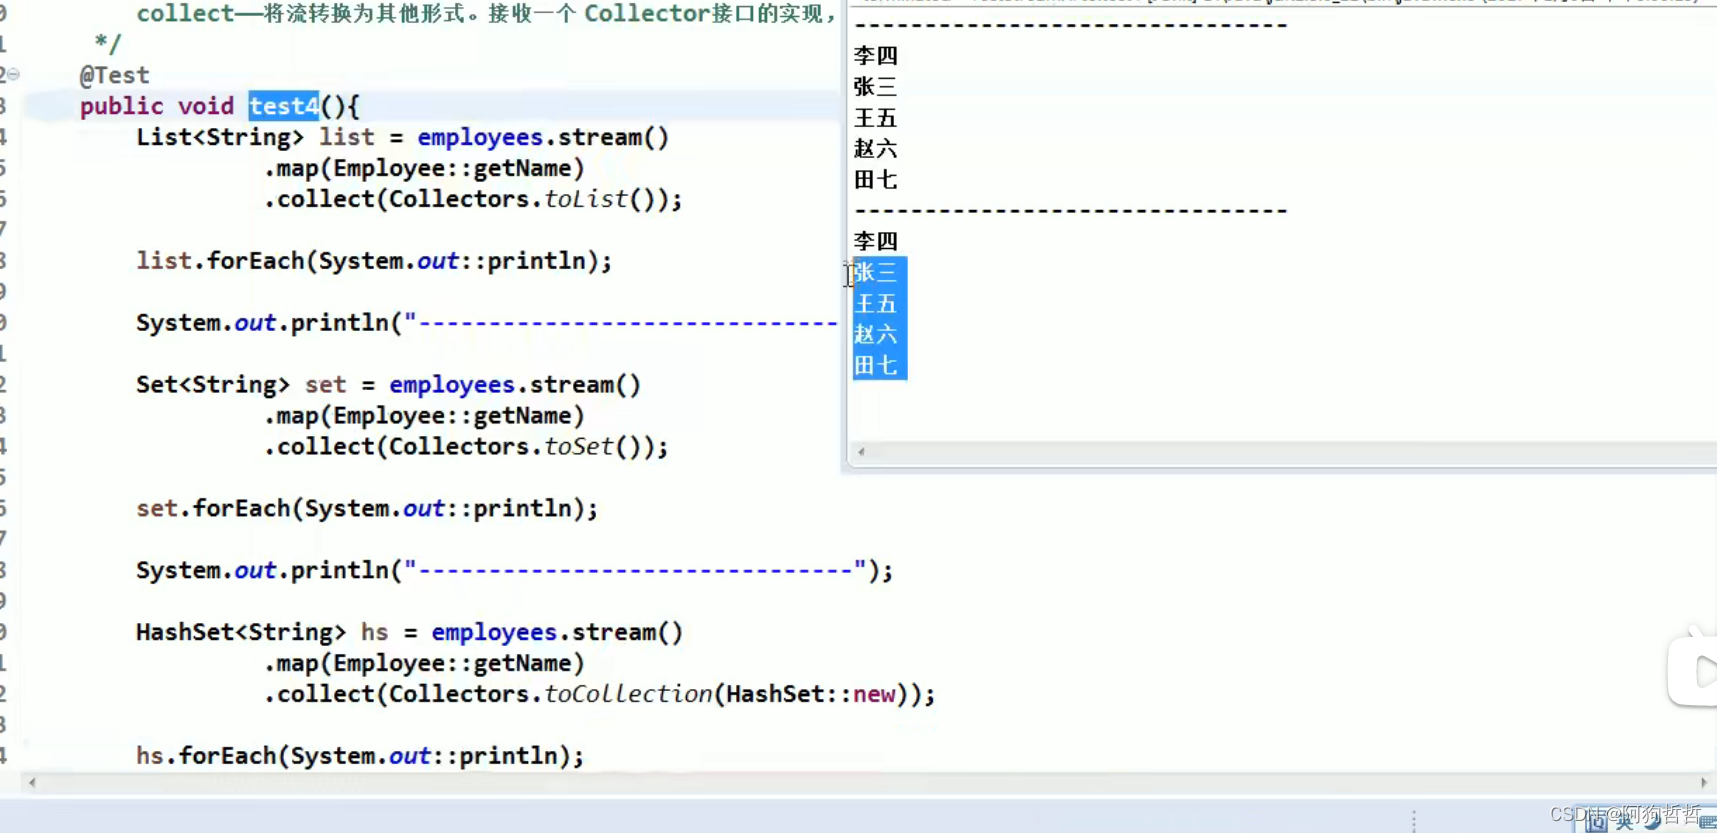Click the highlighted 田七 console line

[x=876, y=365]
